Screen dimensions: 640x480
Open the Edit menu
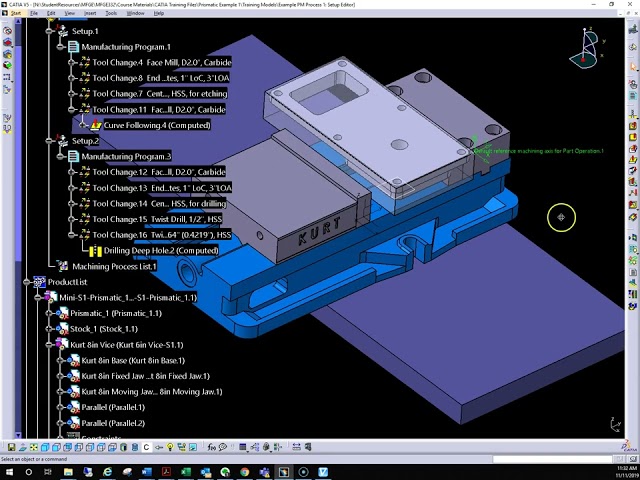tap(51, 13)
